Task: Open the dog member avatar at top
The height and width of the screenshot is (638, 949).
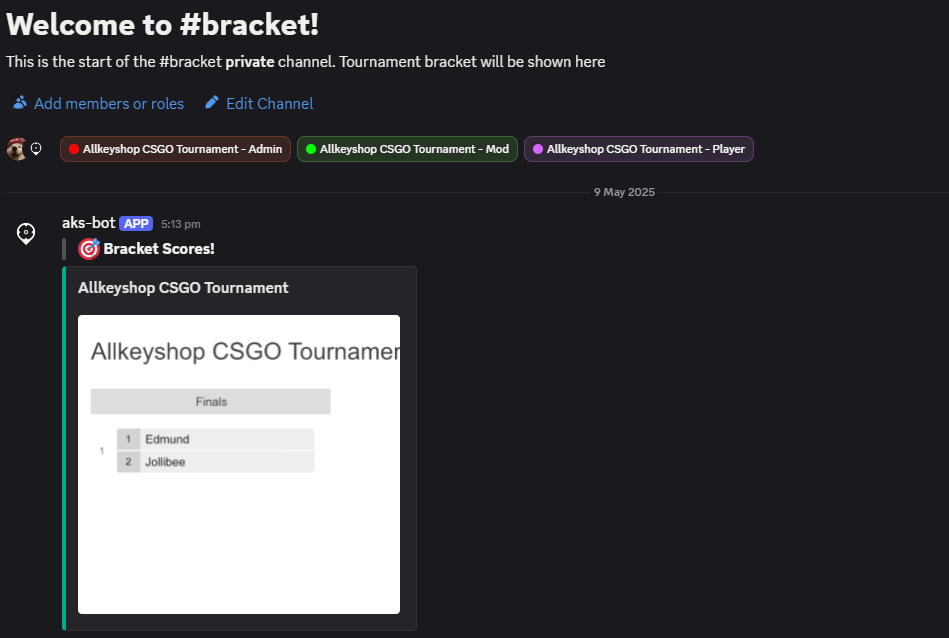Action: click(x=15, y=149)
